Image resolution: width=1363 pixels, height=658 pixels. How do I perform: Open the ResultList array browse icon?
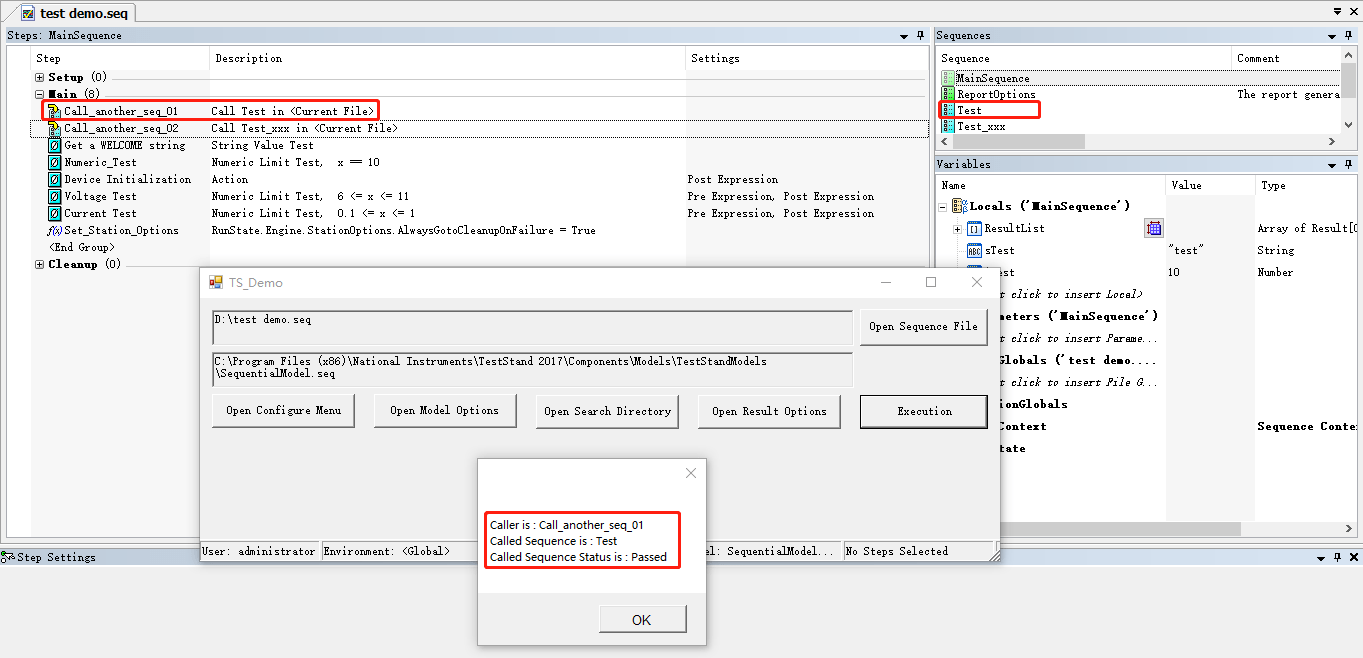[x=1153, y=227]
